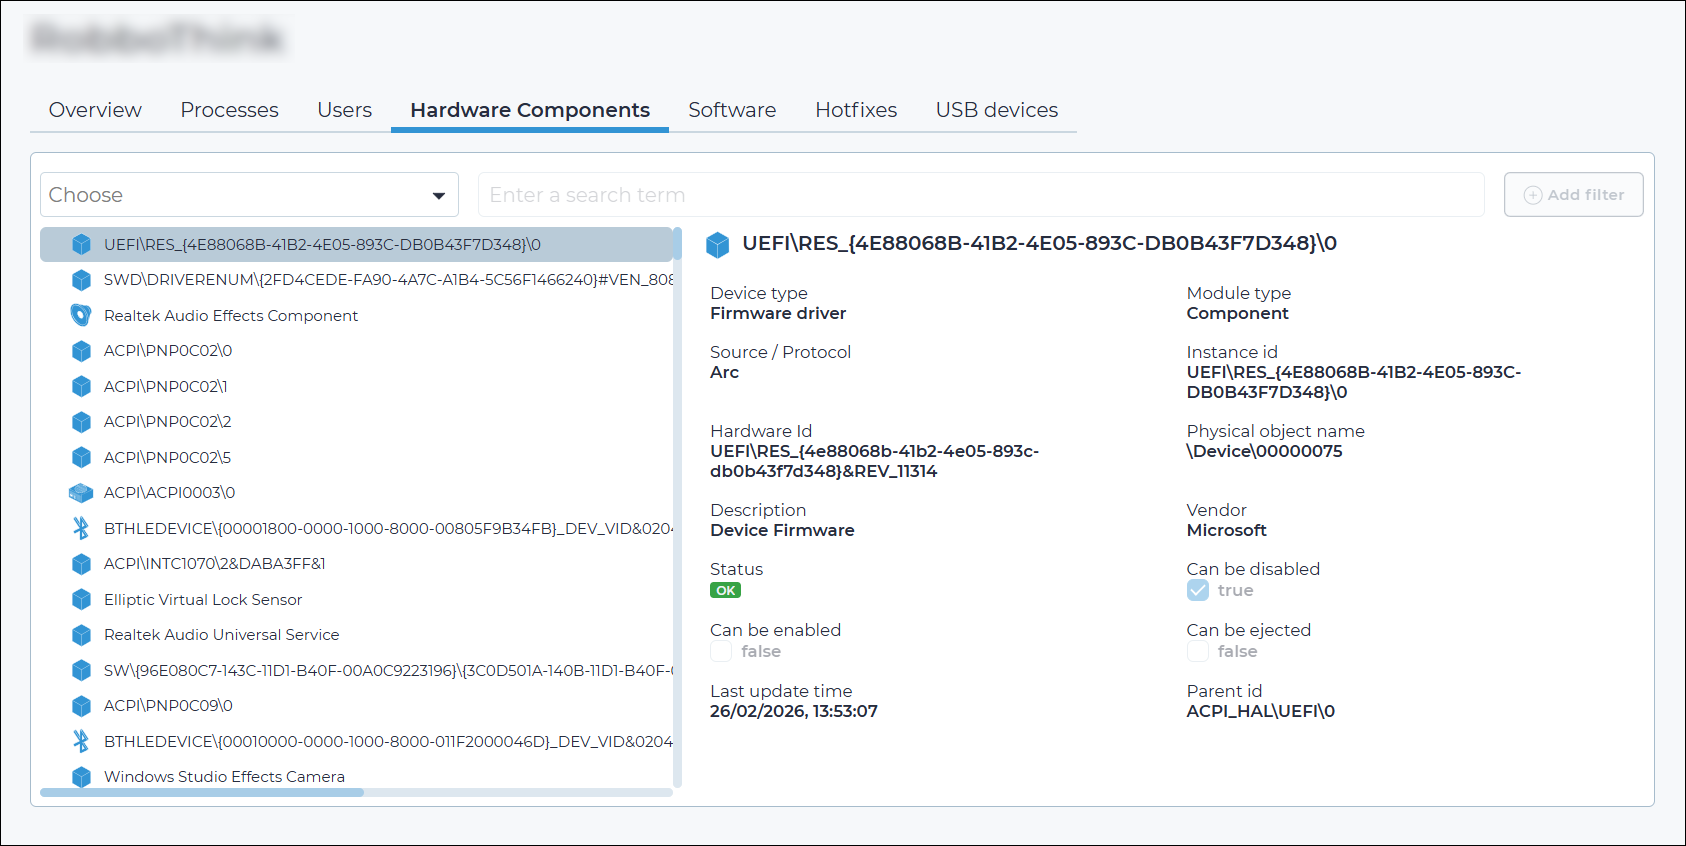Viewport: 1686px width, 846px height.
Task: Click the Vendor value 'Microsoft'
Action: pyautogui.click(x=1226, y=530)
